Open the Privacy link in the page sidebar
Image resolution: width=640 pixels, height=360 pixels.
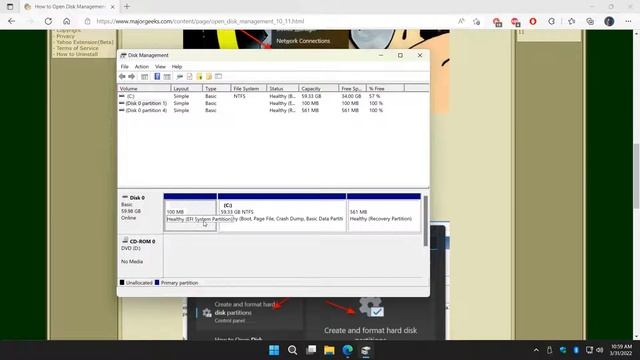65,36
